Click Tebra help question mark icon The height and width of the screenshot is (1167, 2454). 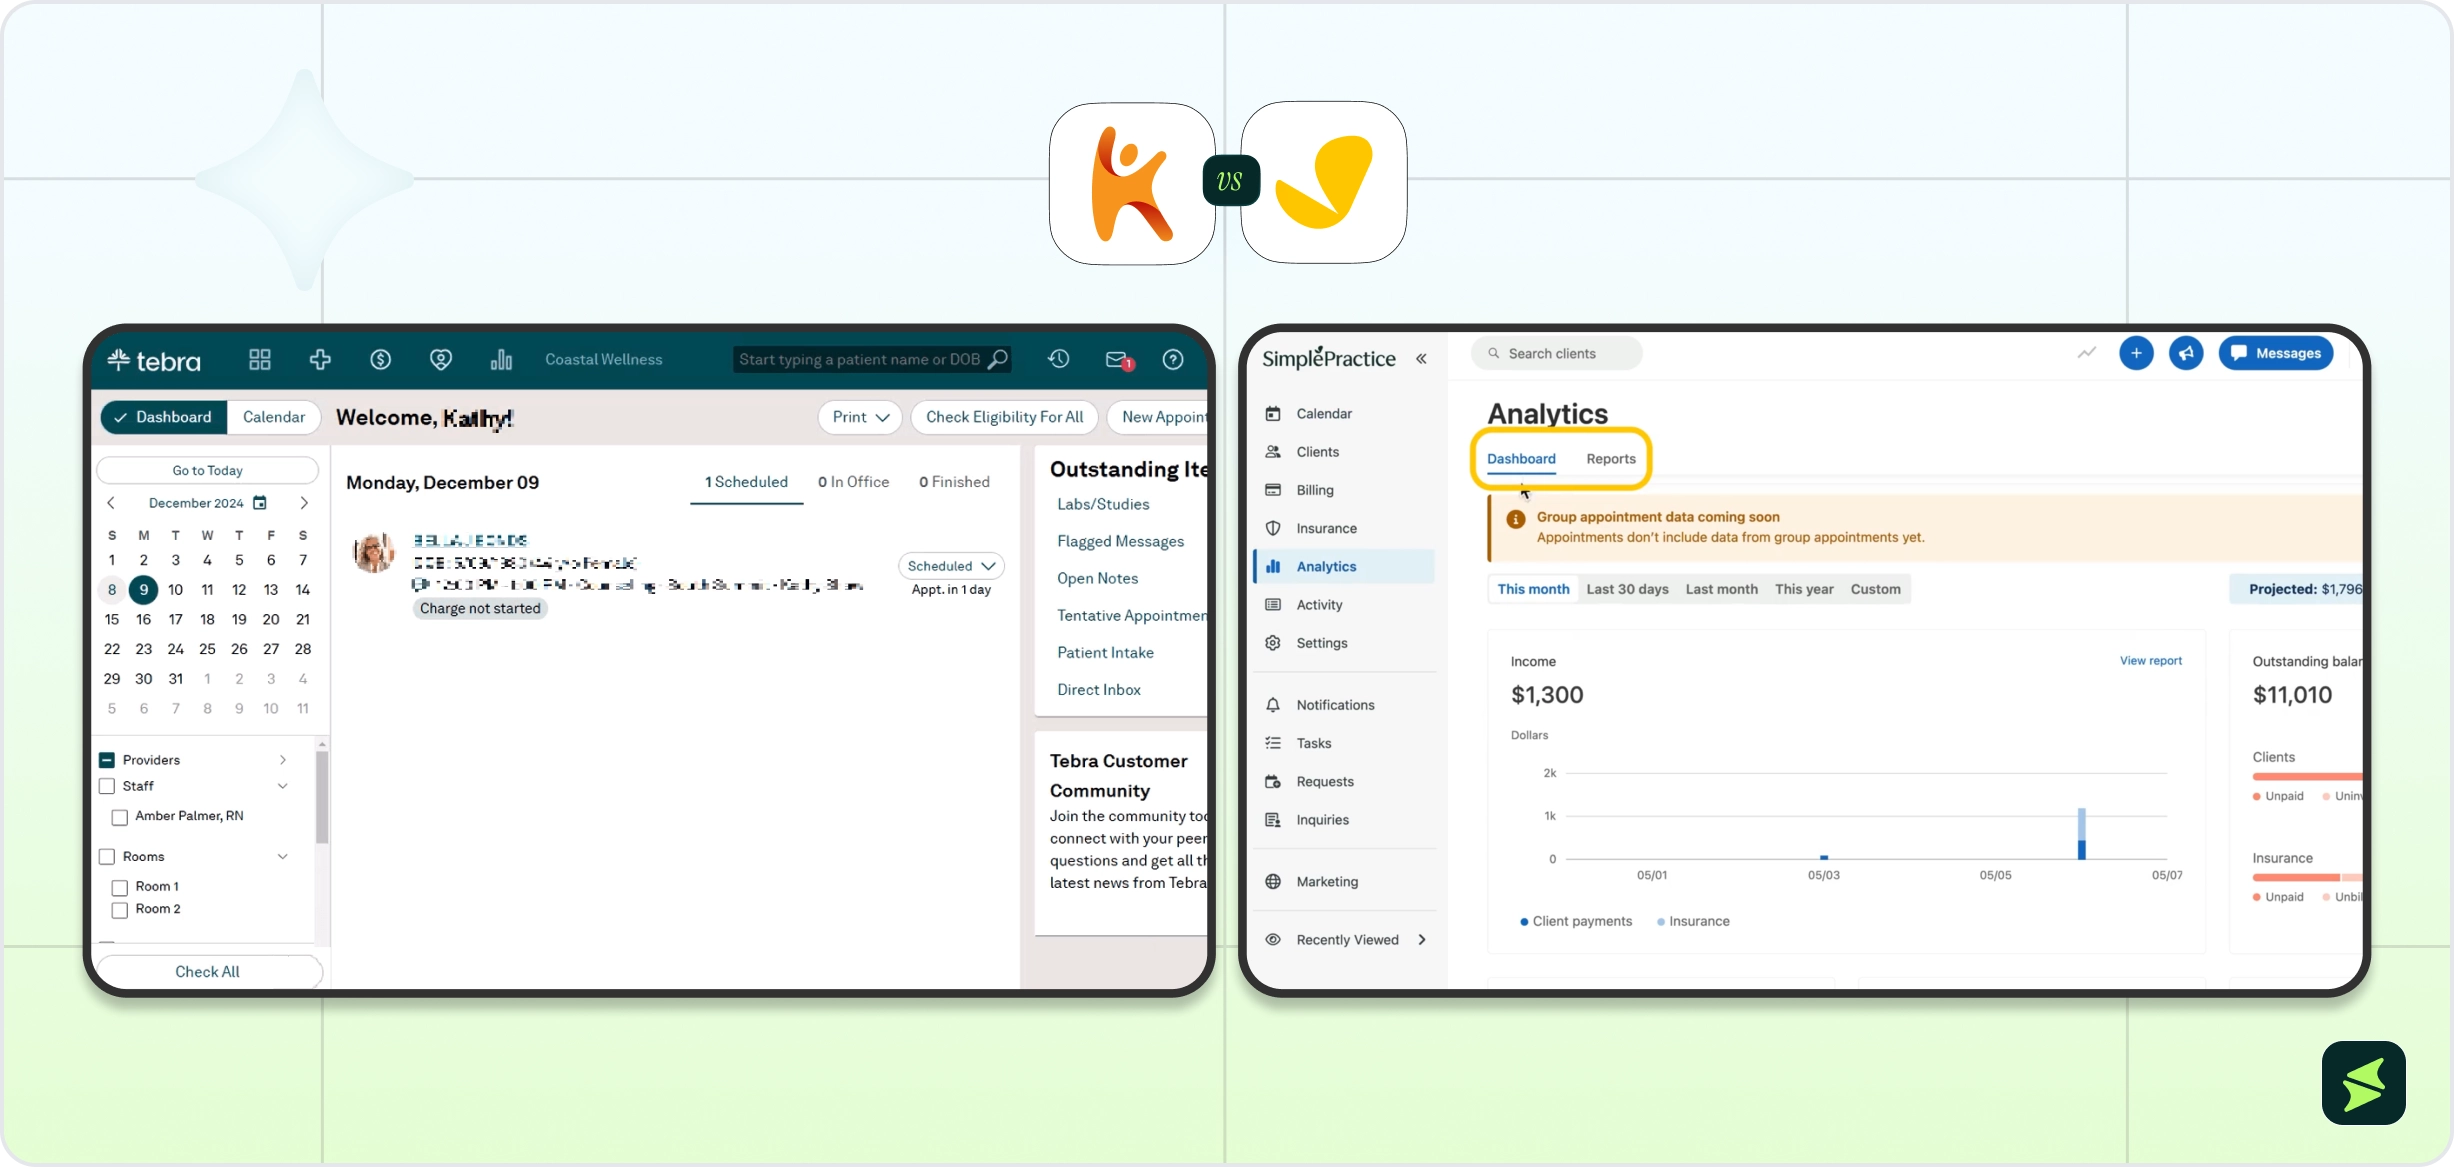1173,360
